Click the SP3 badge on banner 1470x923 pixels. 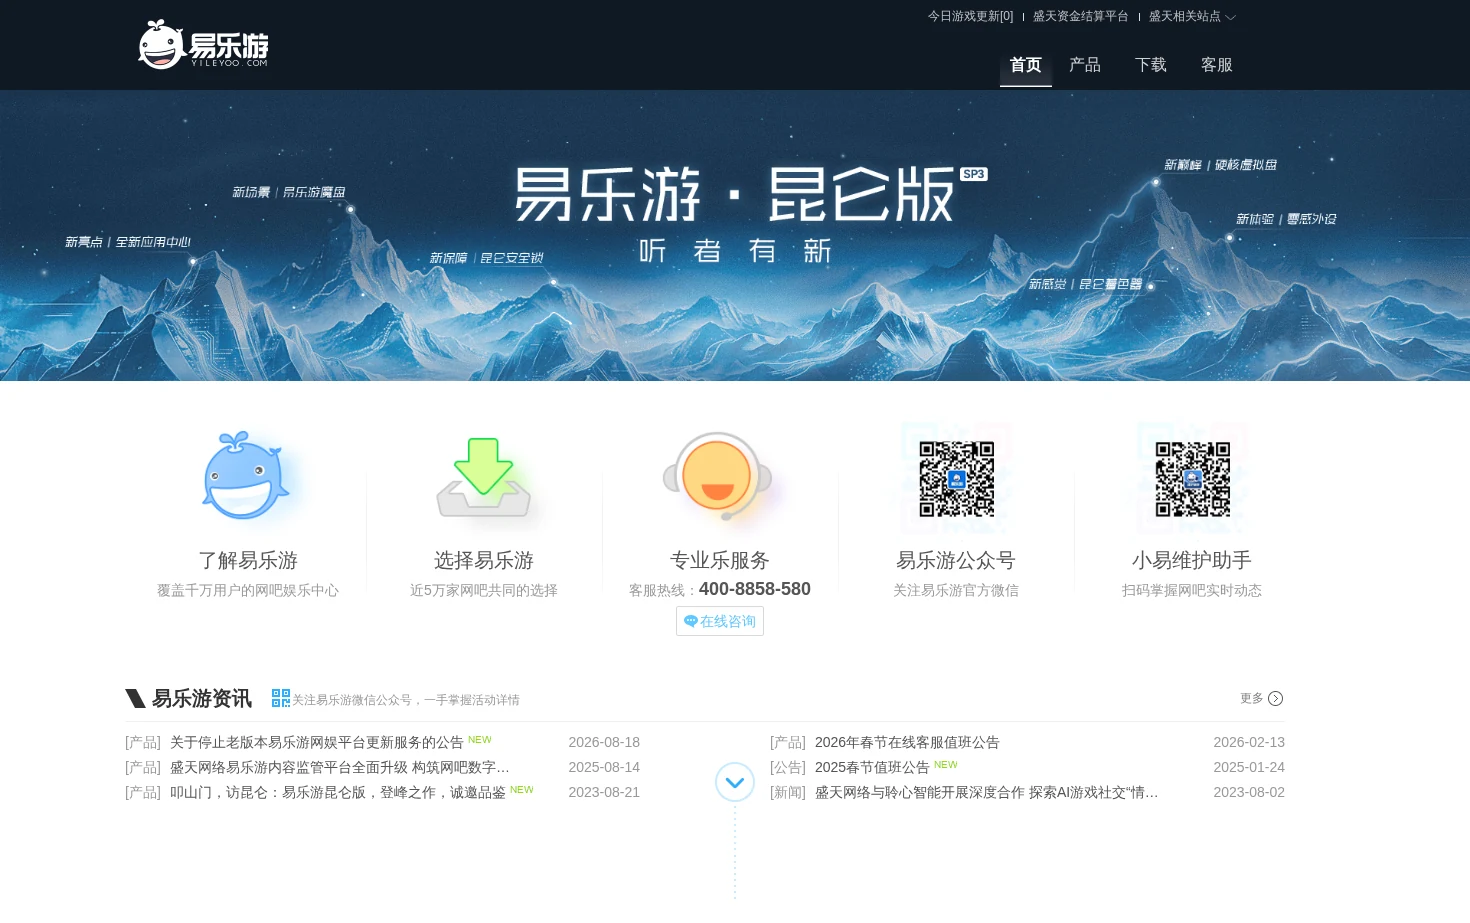coord(973,174)
